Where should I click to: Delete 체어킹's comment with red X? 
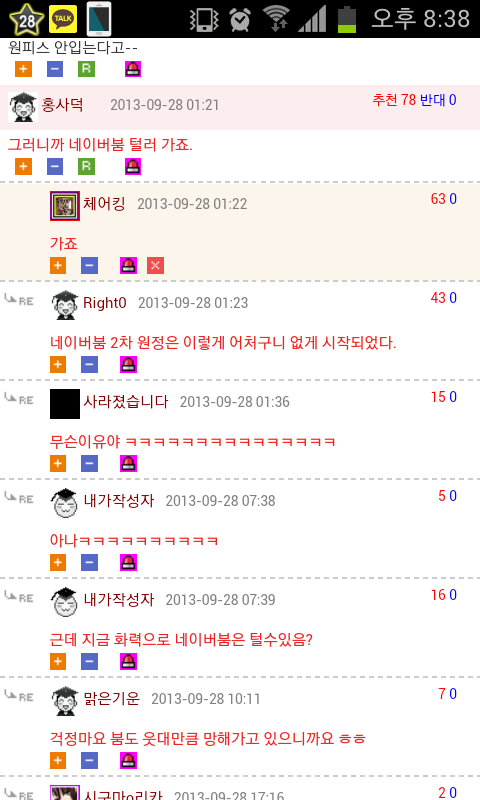[156, 265]
